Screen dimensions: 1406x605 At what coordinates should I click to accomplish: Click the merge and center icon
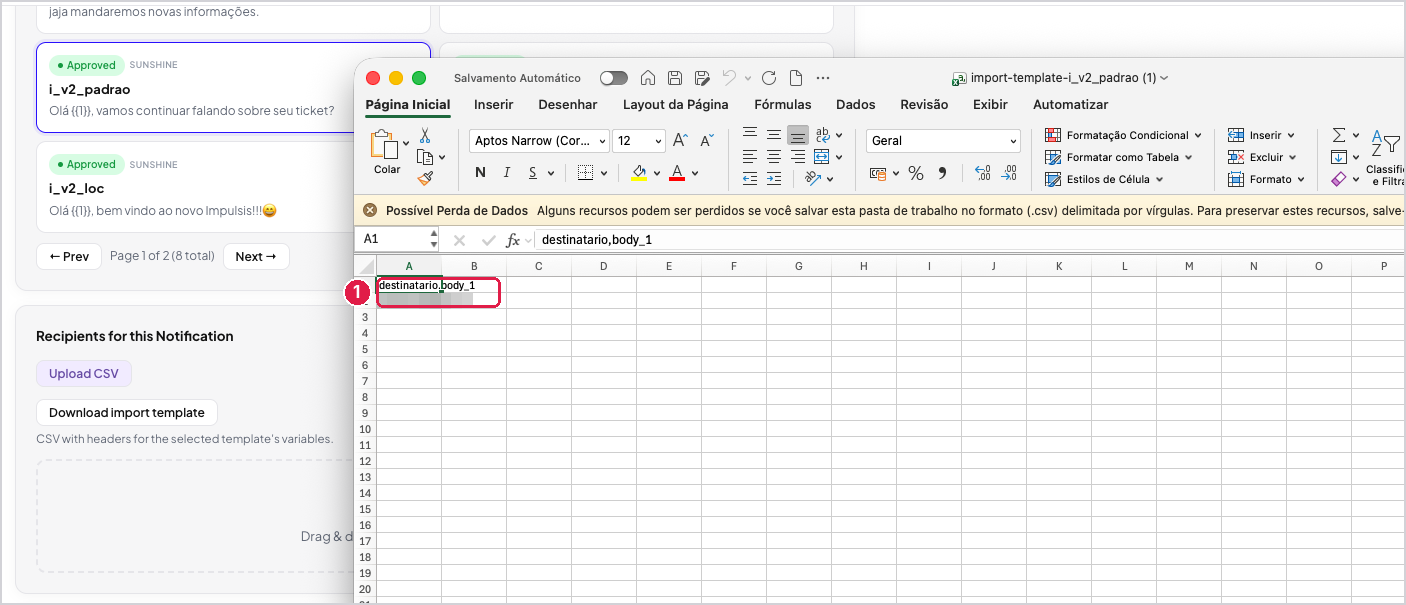822,157
